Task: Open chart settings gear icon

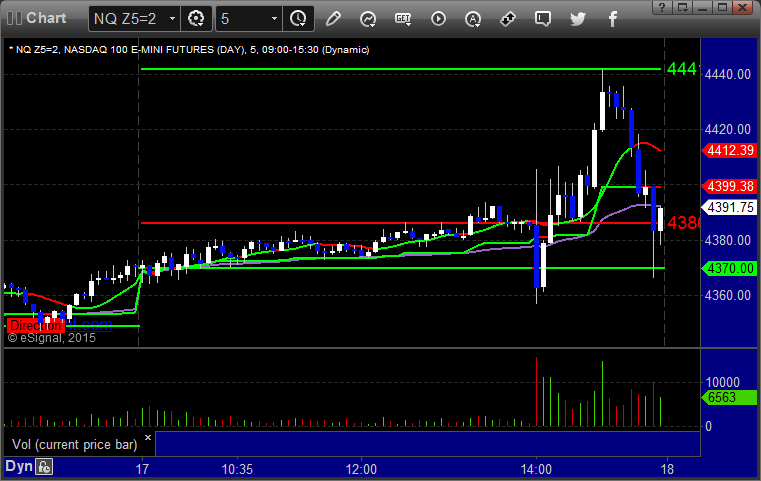Action: 196,19
